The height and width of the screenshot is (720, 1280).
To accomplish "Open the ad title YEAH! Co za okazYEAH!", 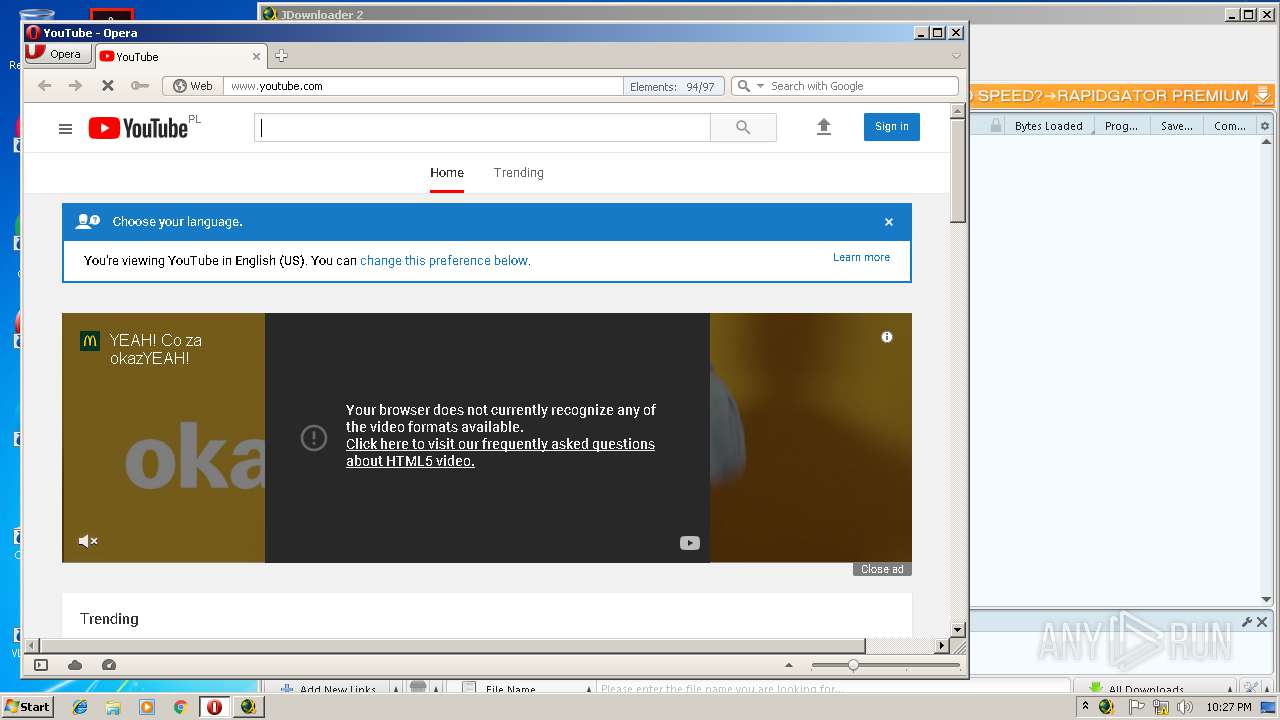I will 156,349.
